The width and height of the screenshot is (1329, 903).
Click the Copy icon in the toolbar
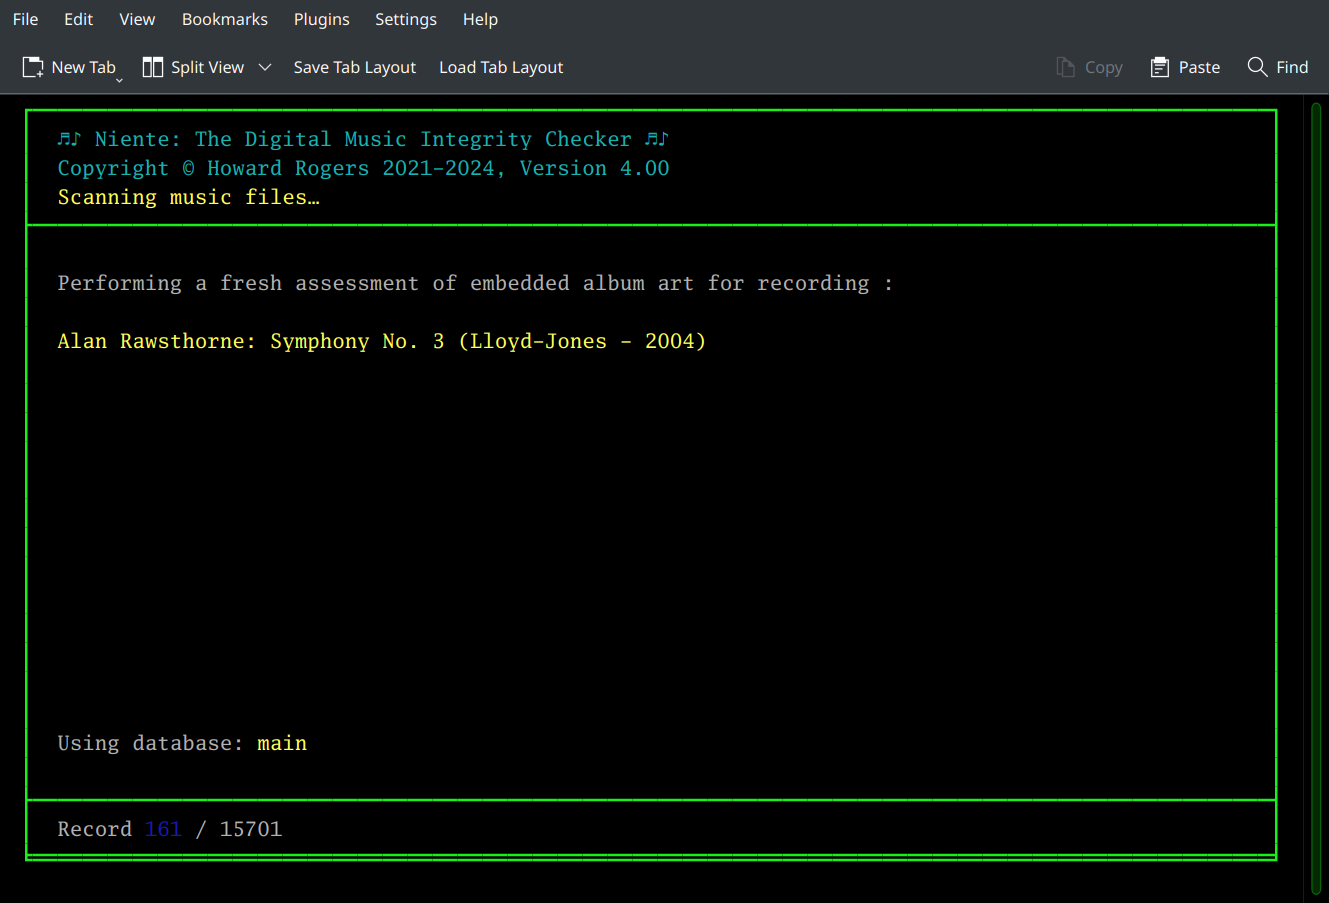[1064, 66]
